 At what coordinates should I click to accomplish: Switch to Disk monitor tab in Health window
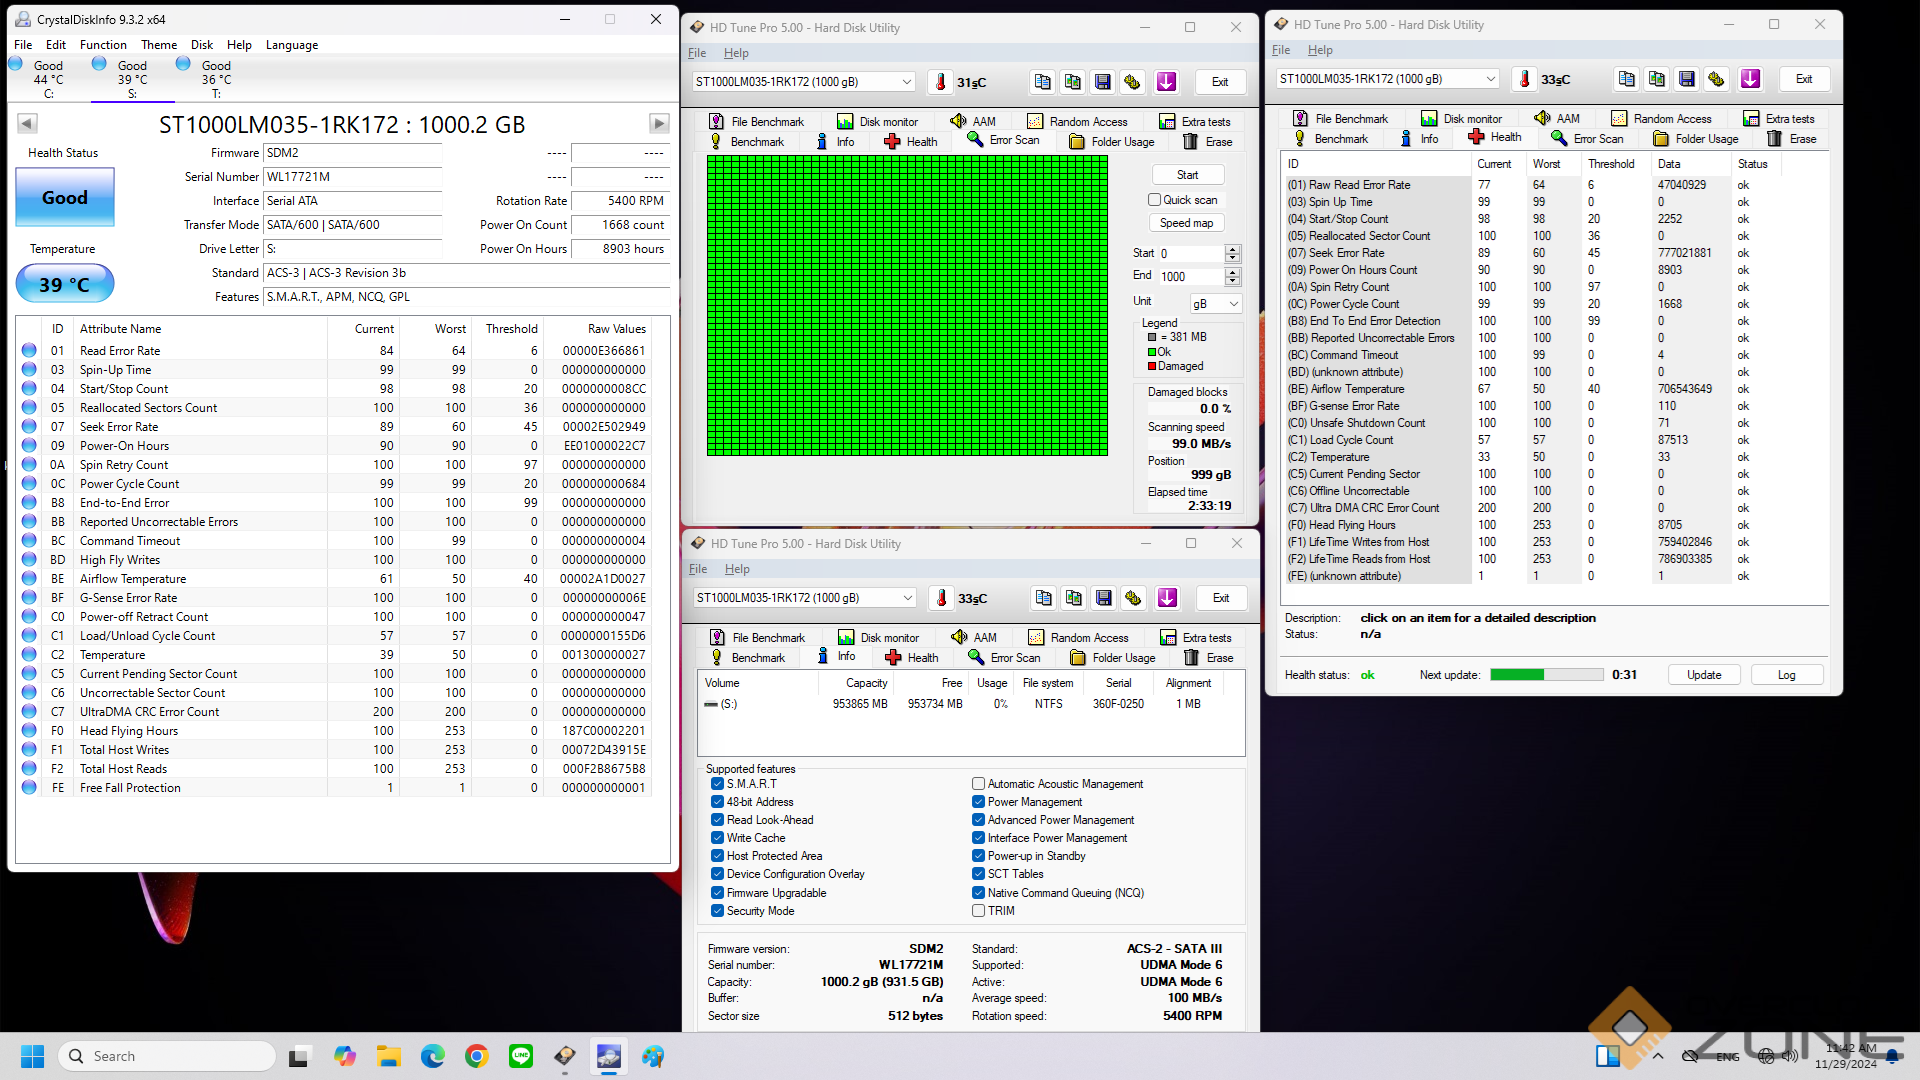click(x=1461, y=119)
